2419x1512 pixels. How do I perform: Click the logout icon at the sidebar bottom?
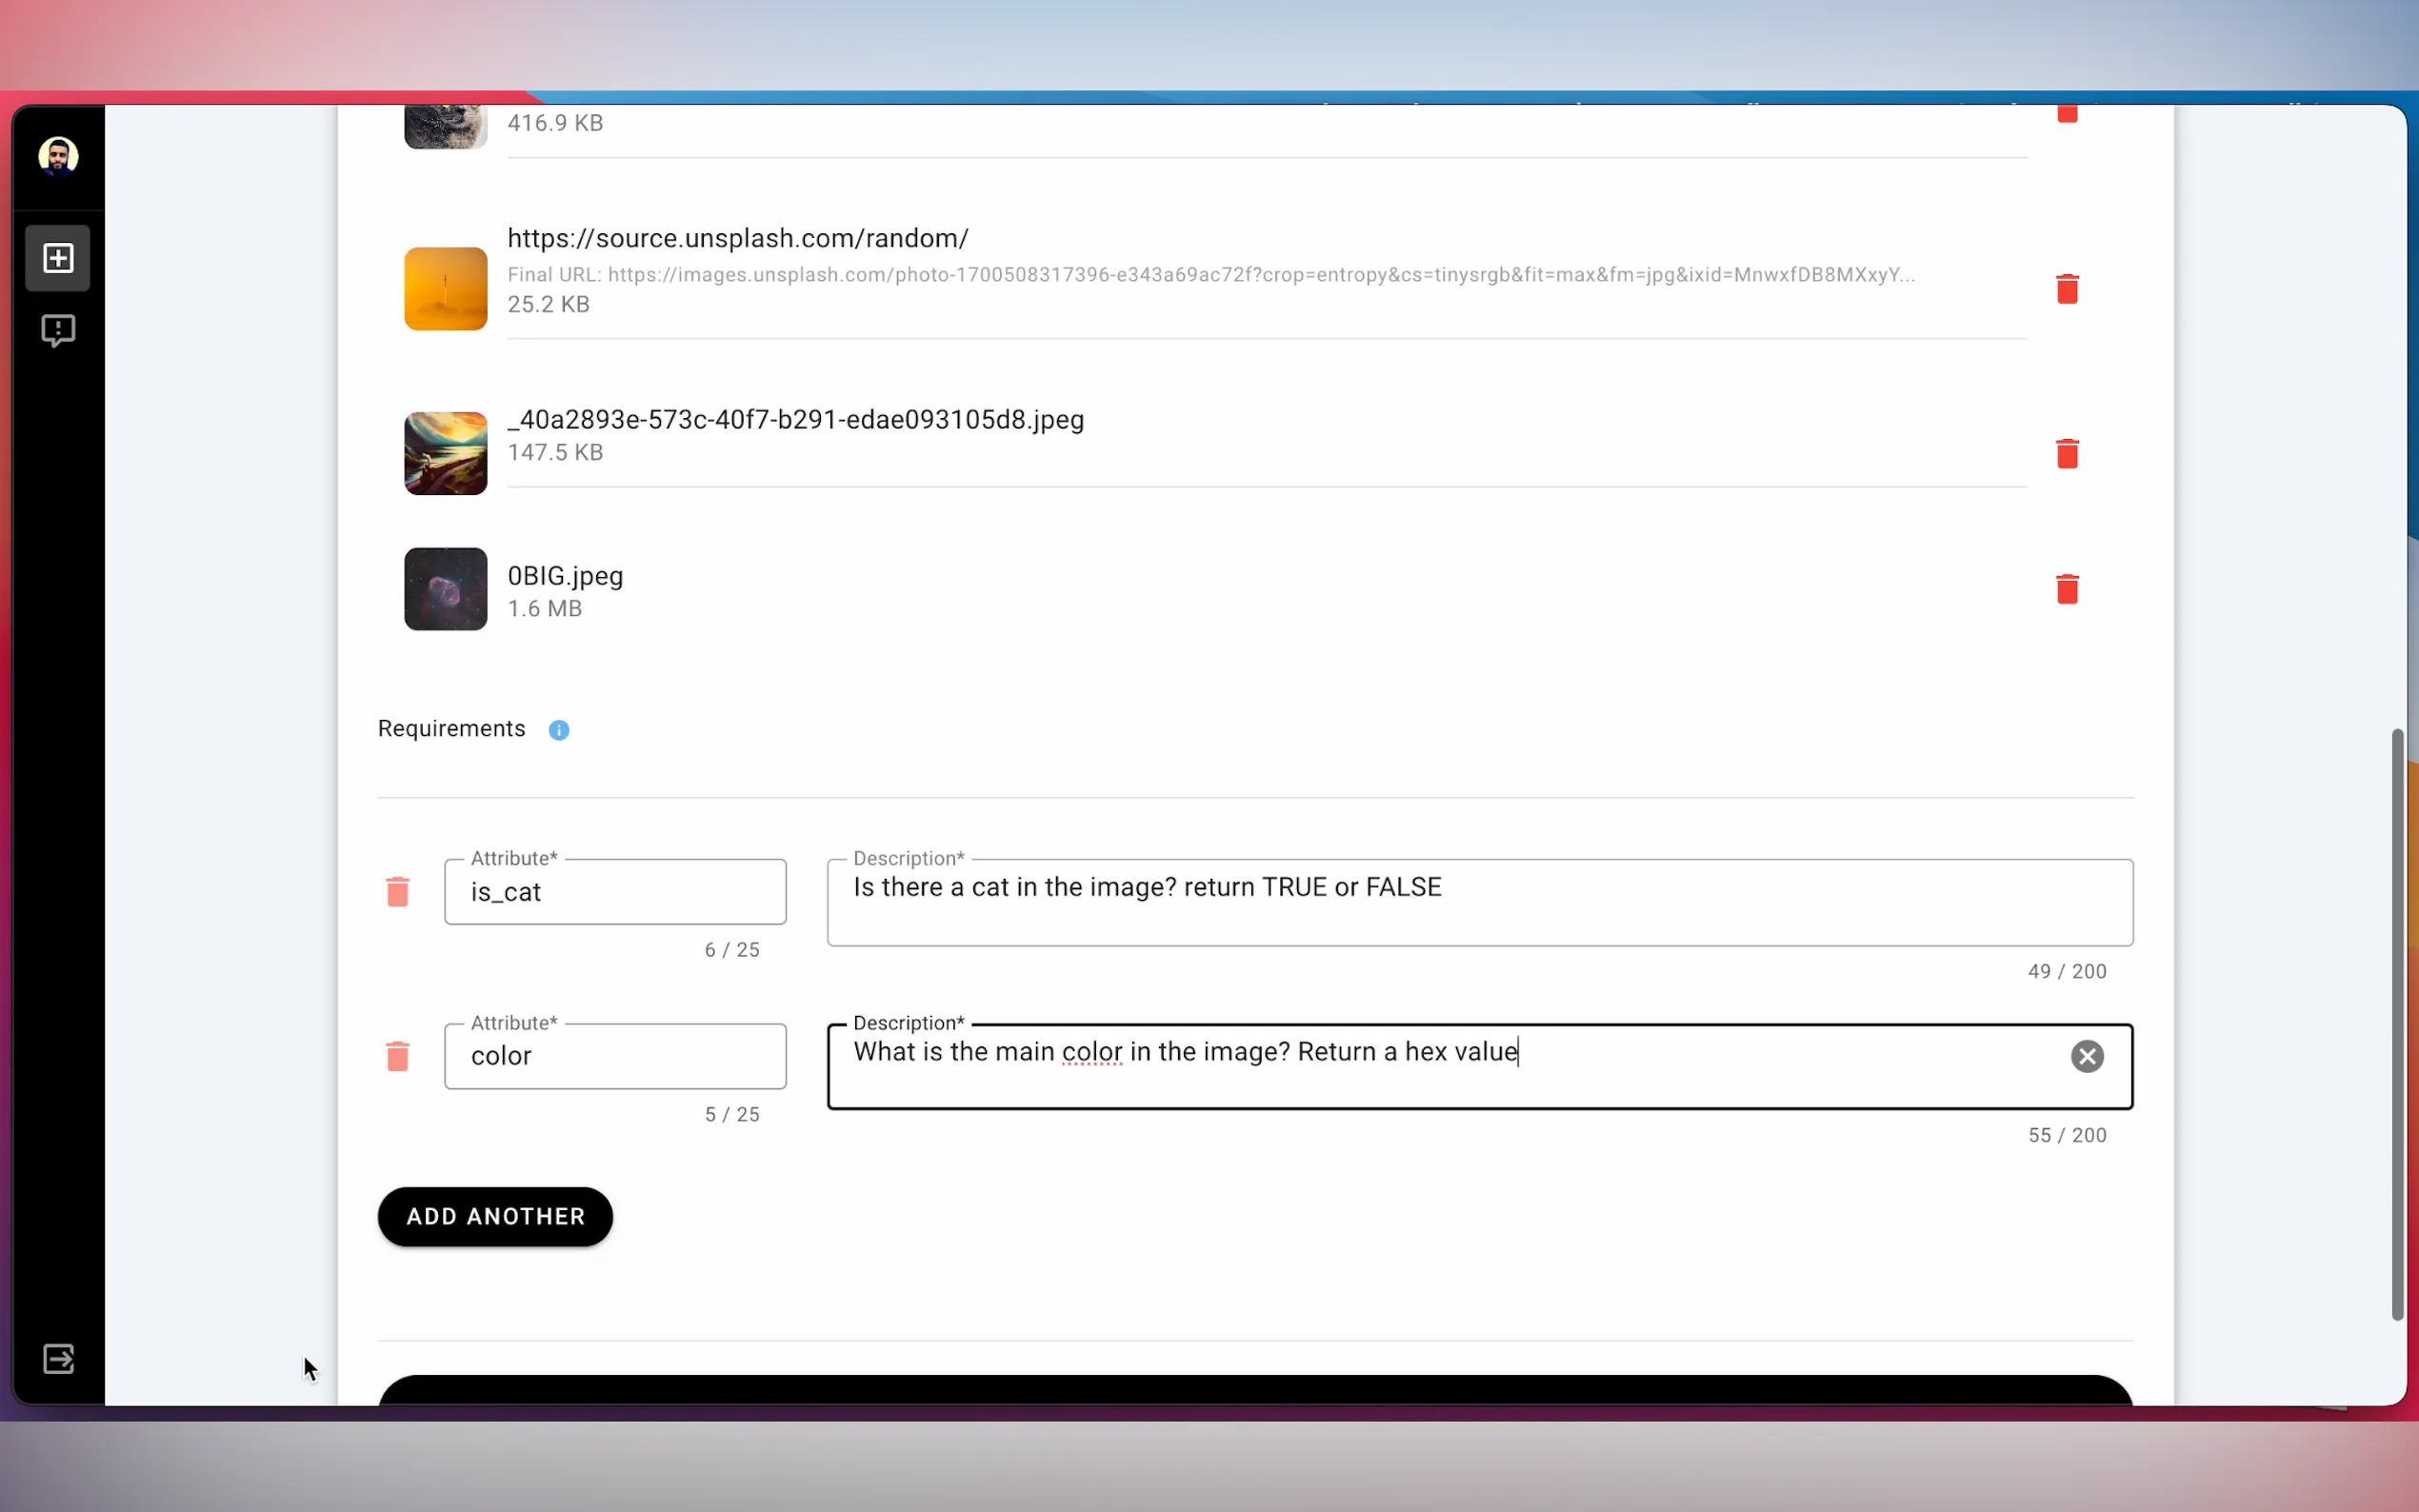[x=58, y=1358]
